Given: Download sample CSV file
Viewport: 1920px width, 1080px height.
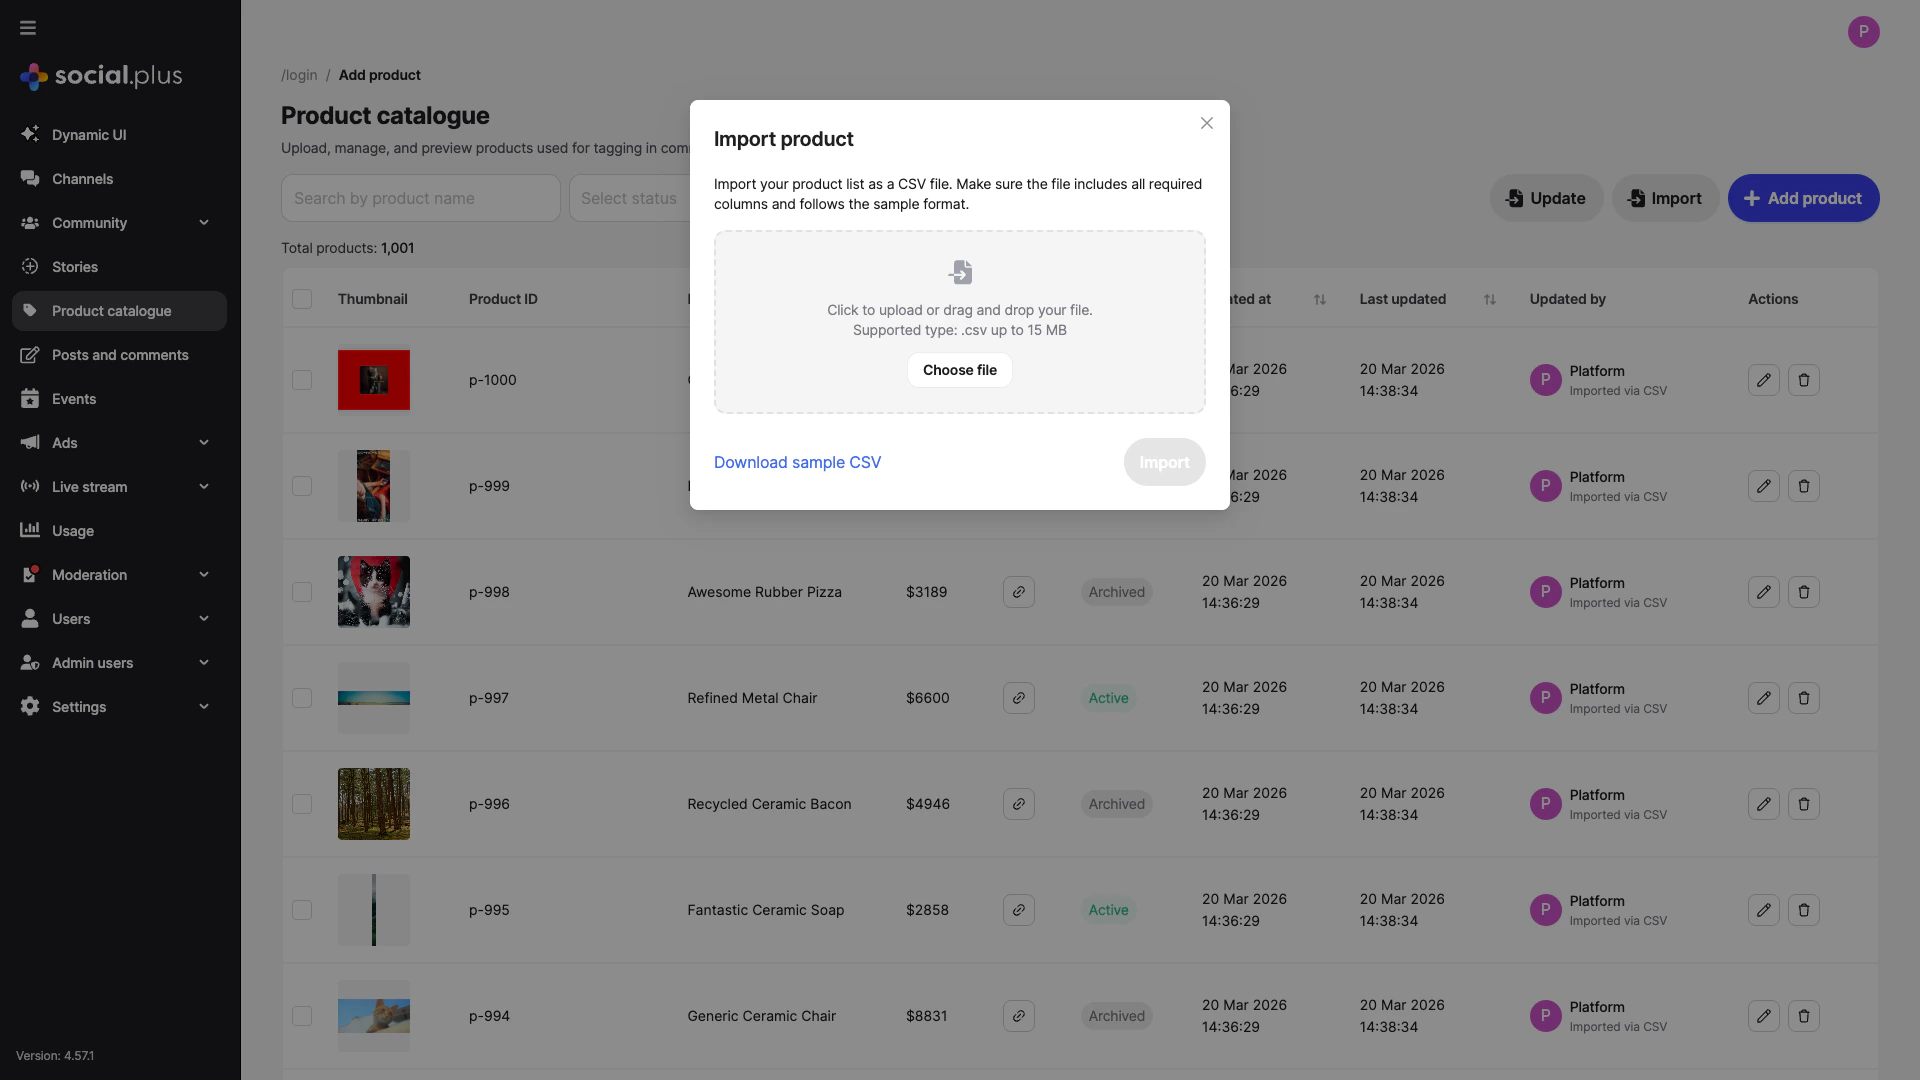Looking at the screenshot, I should (x=796, y=462).
